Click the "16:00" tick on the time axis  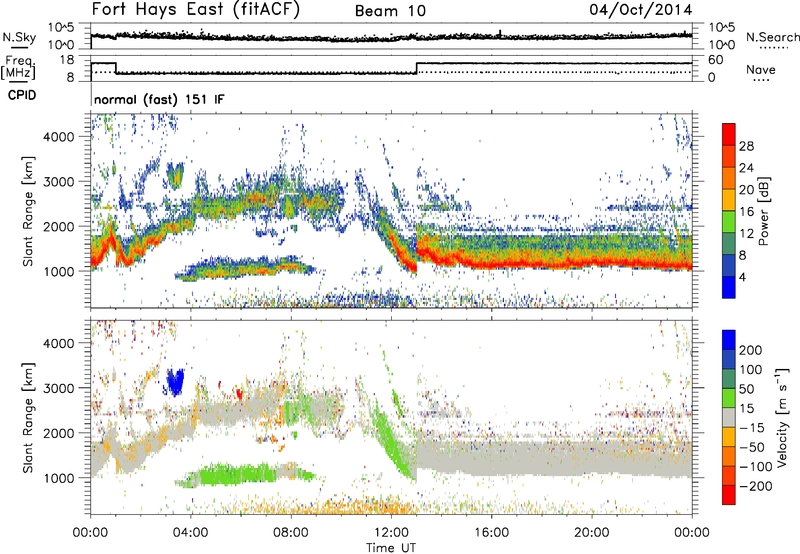[491, 533]
